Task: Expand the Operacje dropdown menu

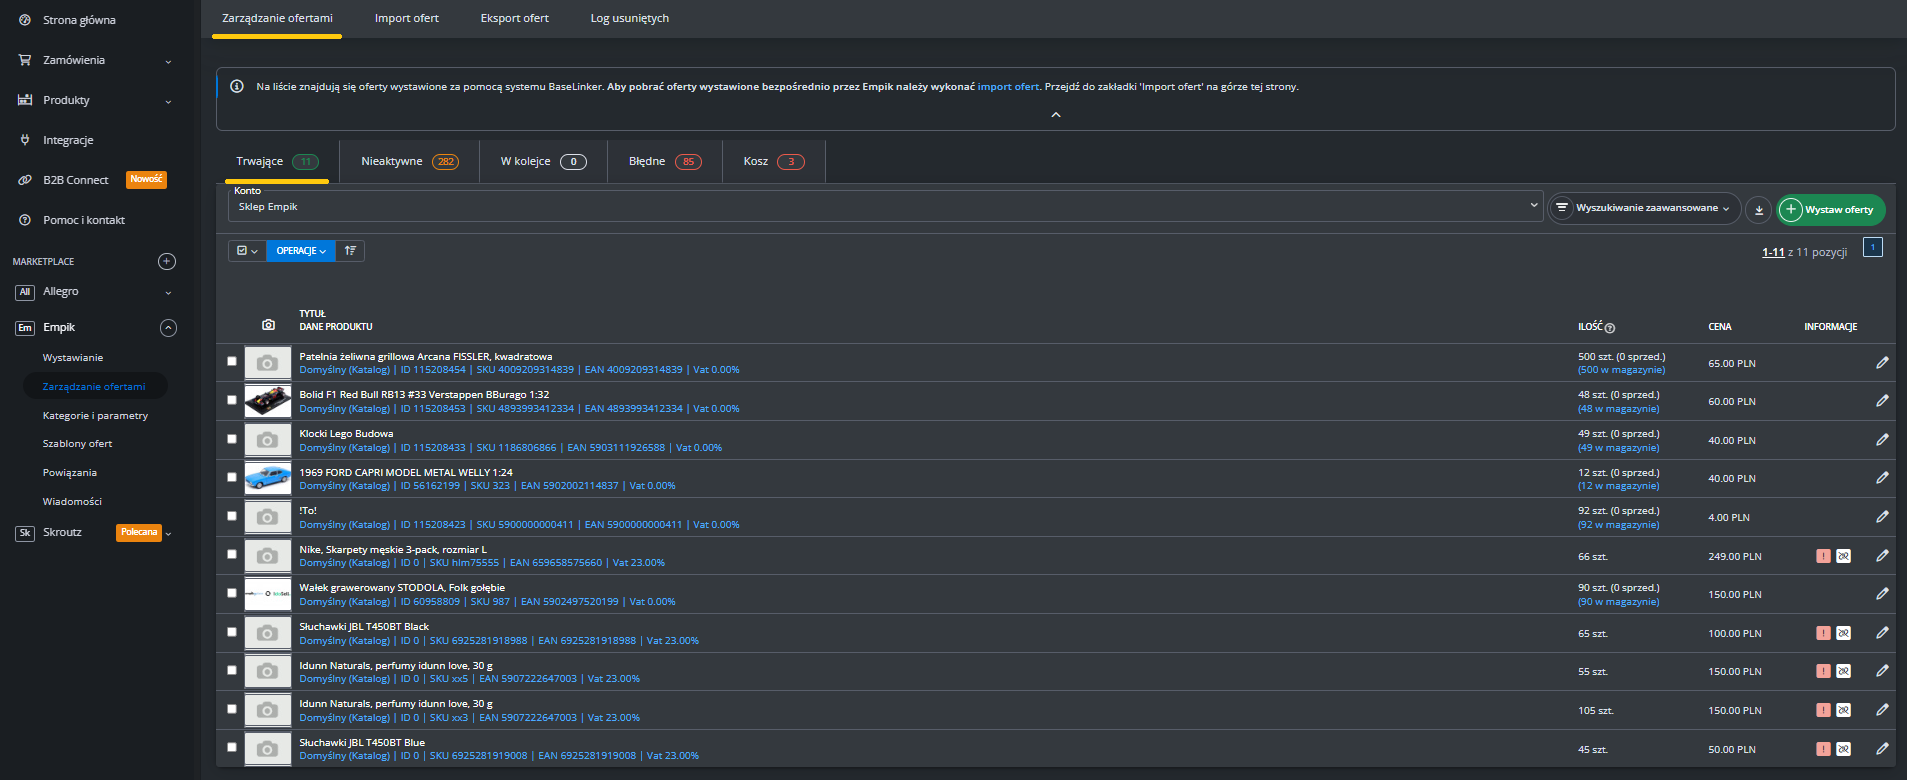Action: 301,251
